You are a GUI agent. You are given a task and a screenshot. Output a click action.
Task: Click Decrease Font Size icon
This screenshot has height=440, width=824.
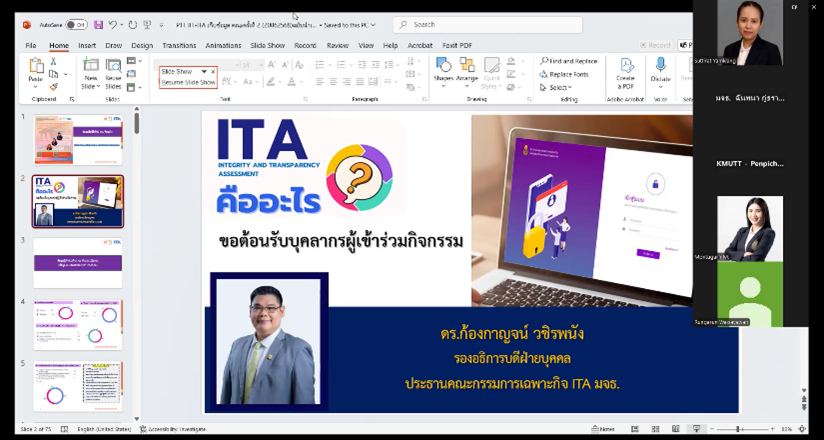click(286, 65)
